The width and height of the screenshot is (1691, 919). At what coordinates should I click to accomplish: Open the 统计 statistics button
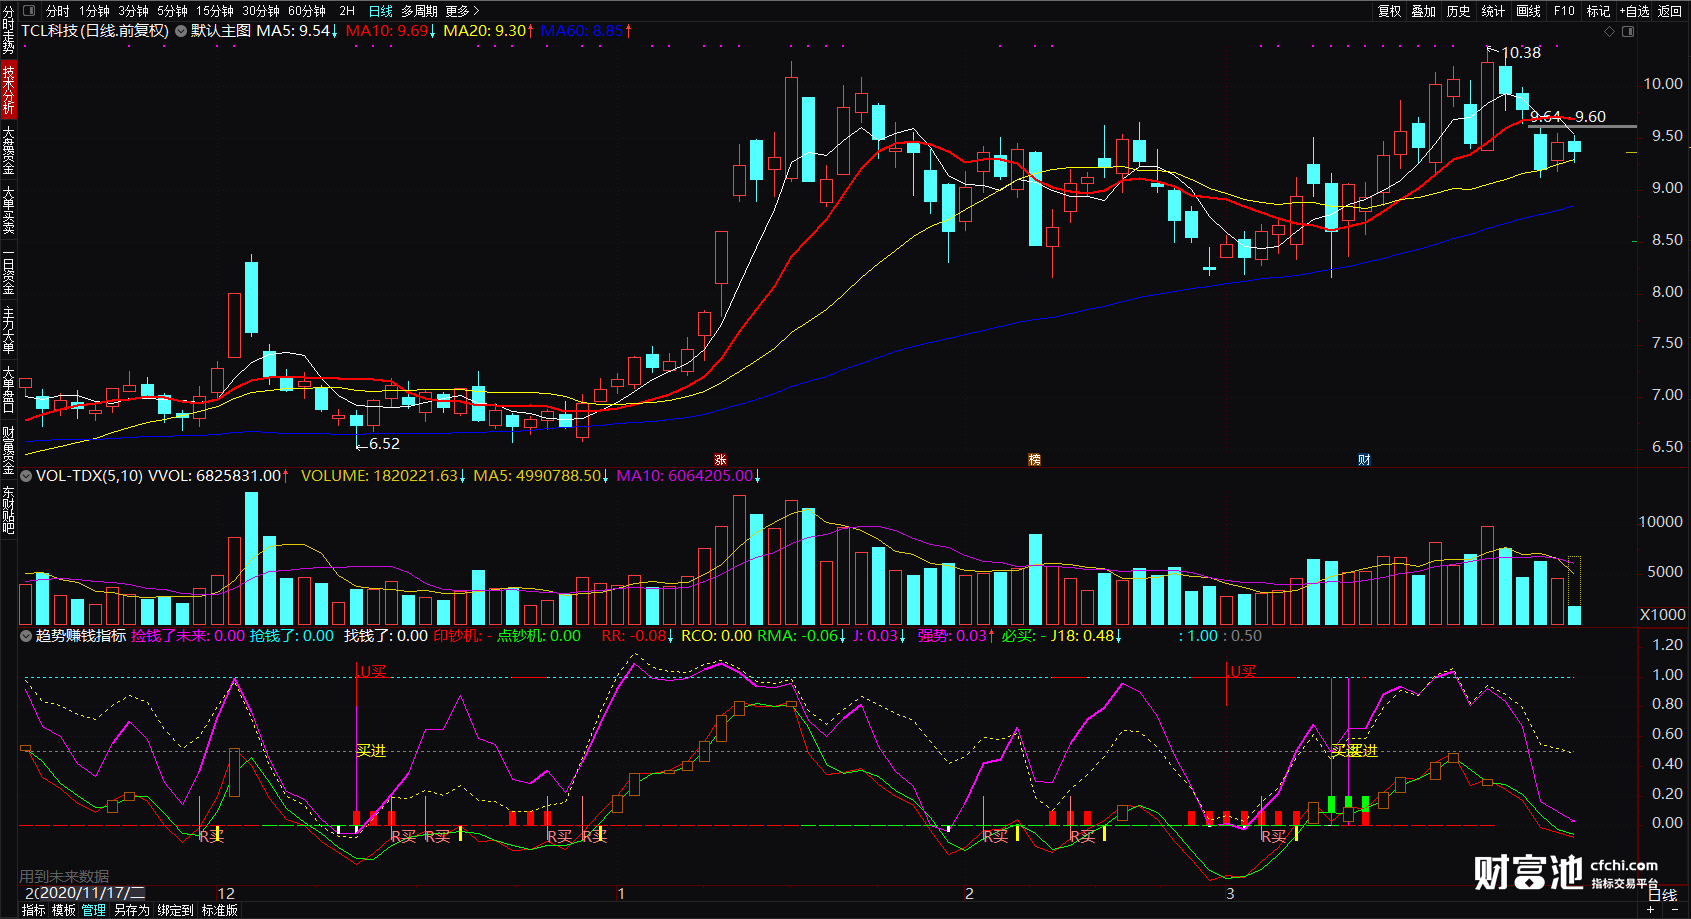[1493, 11]
